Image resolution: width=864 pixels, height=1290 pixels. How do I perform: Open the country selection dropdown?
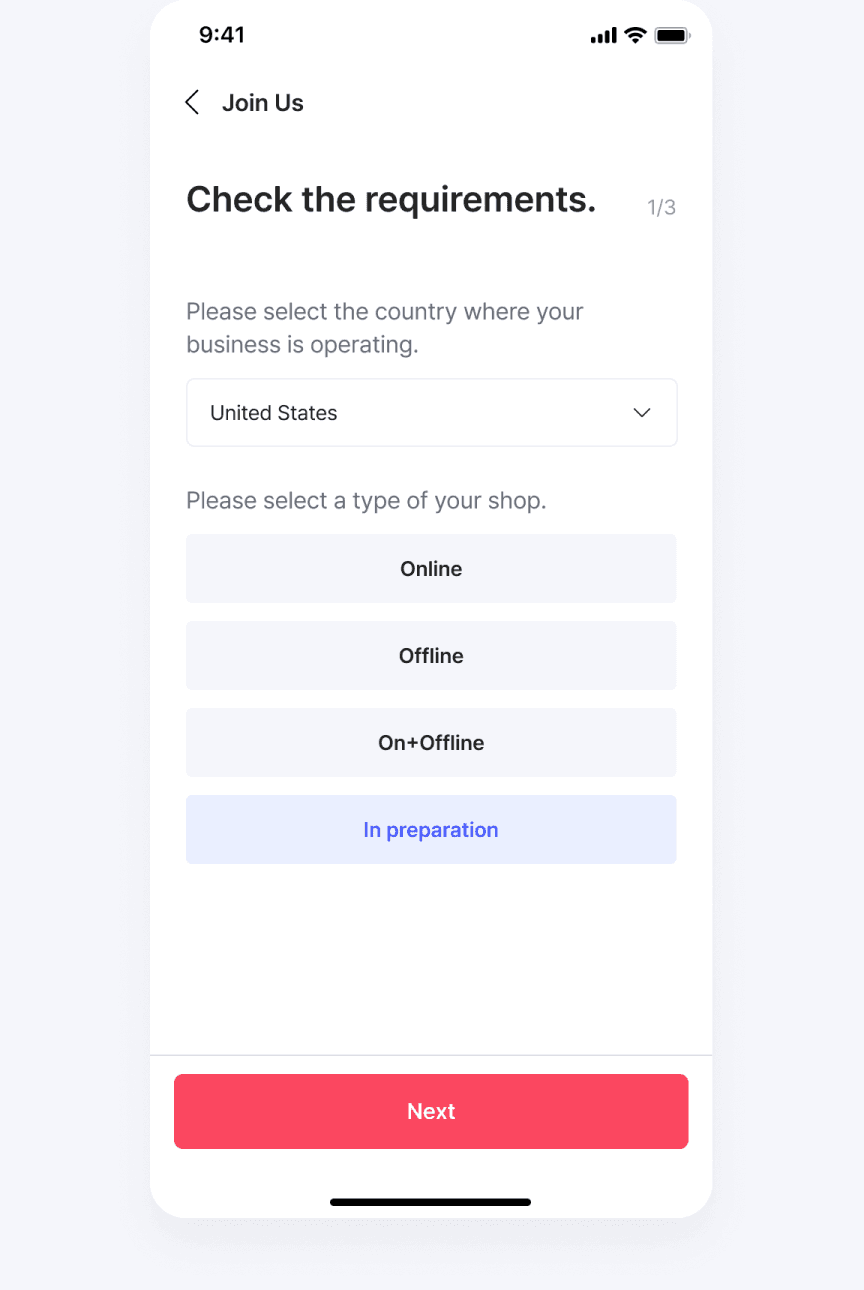(431, 412)
